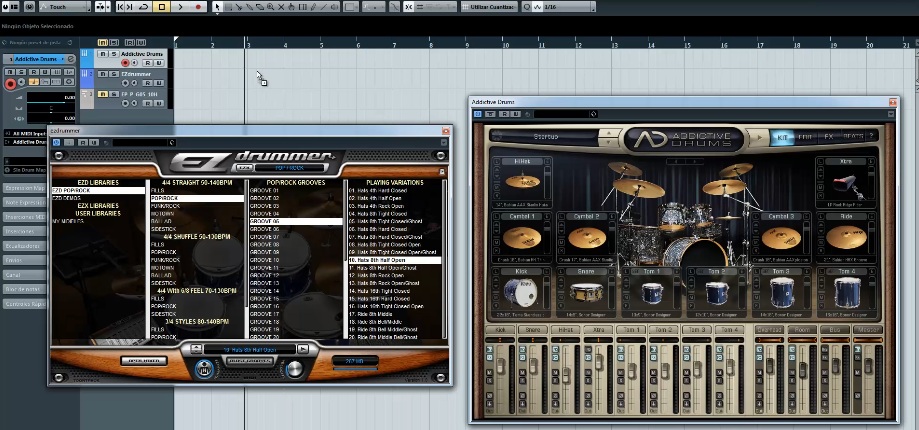919x430 pixels.
Task: Switch to the KIT tab in Addictive Drums
Action: 782,137
